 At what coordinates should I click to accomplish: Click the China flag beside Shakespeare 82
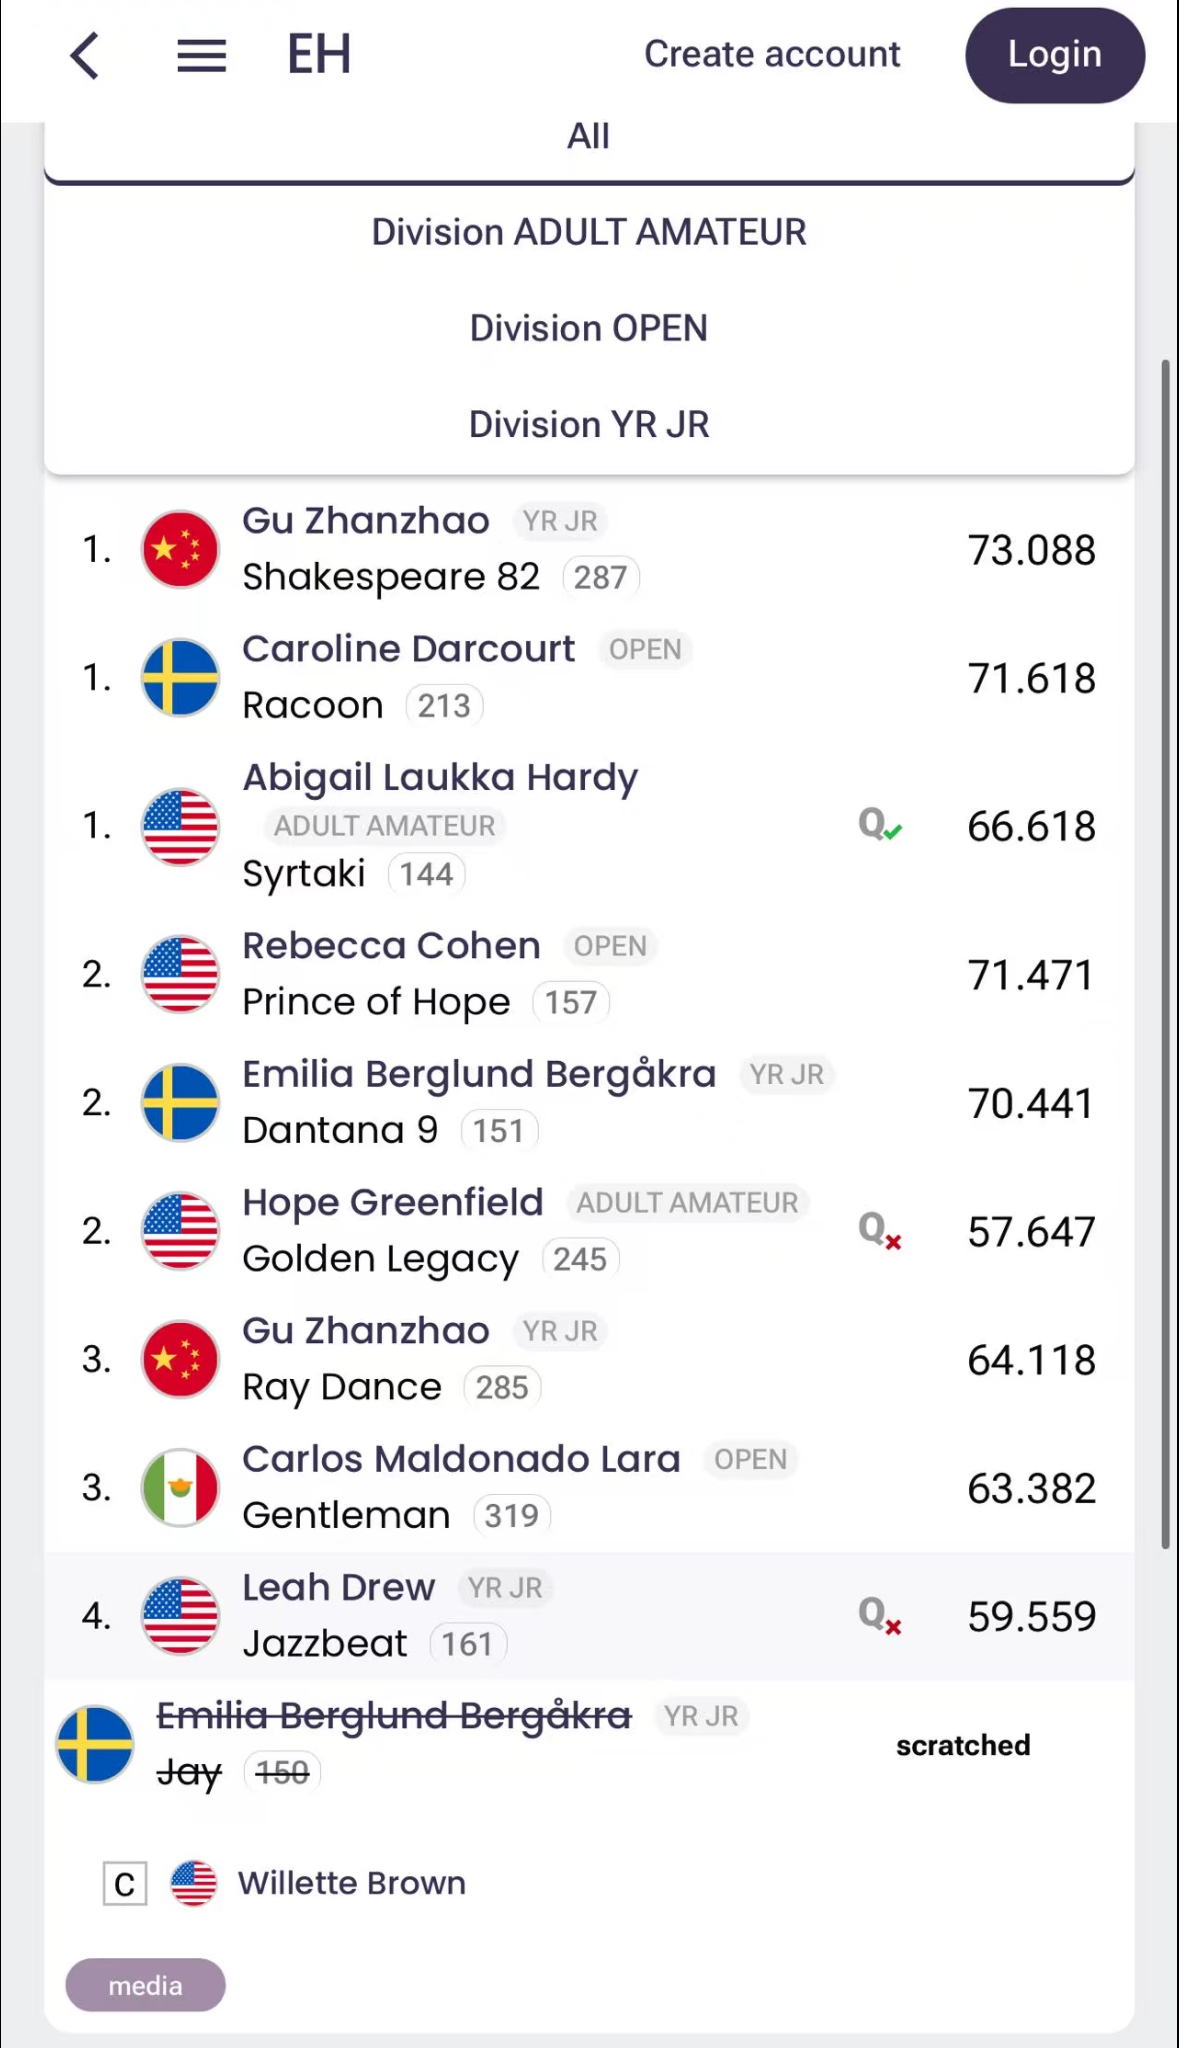tap(180, 549)
